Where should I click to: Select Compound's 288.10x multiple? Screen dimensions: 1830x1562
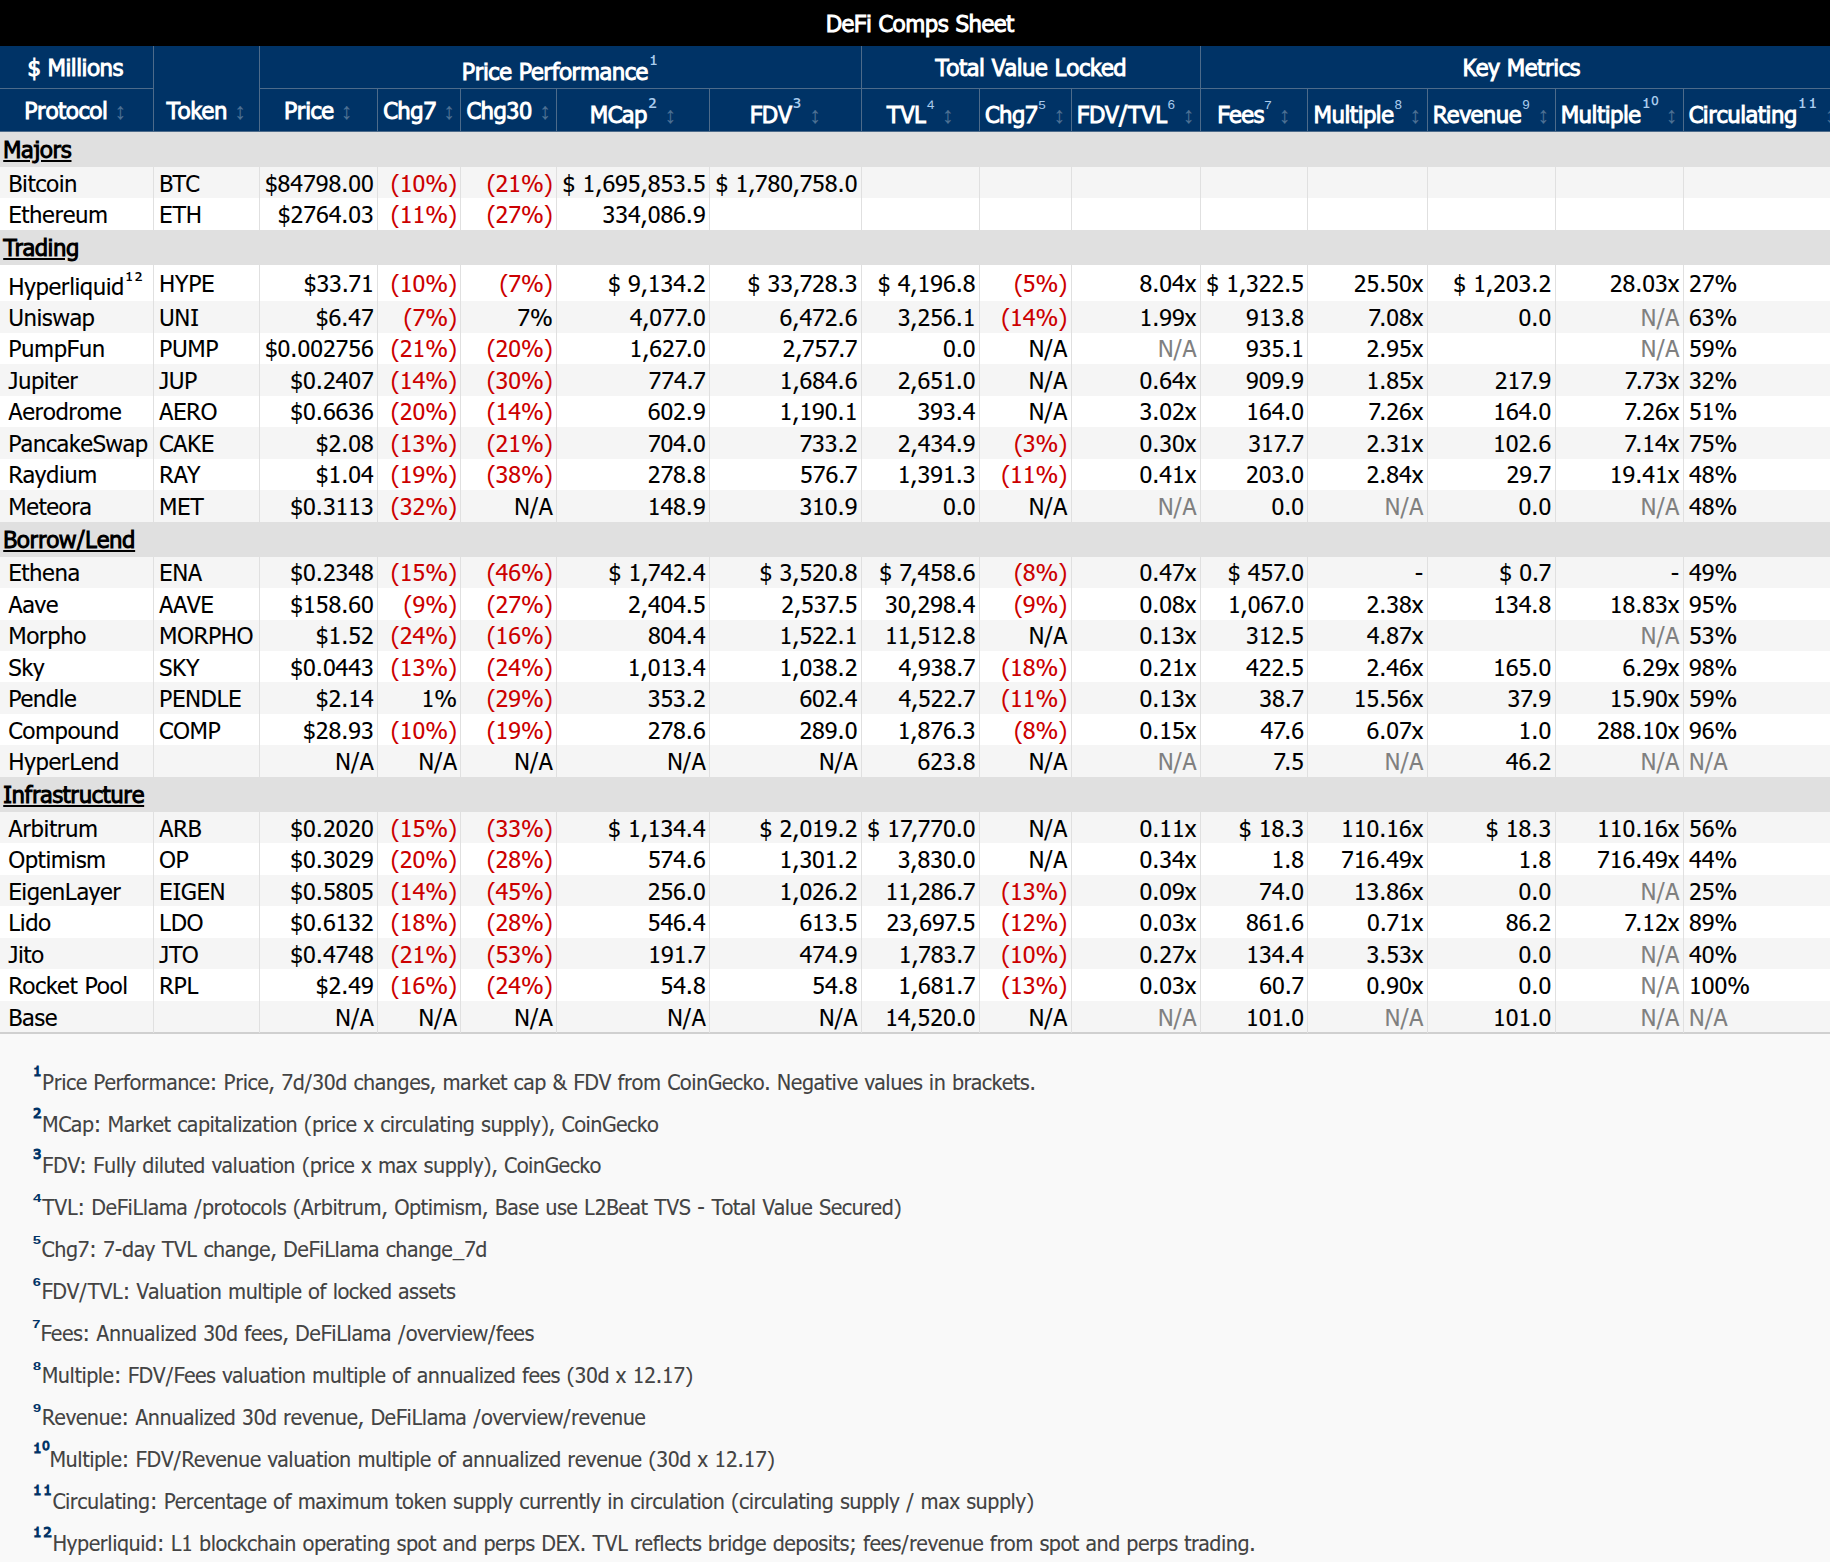click(1638, 731)
